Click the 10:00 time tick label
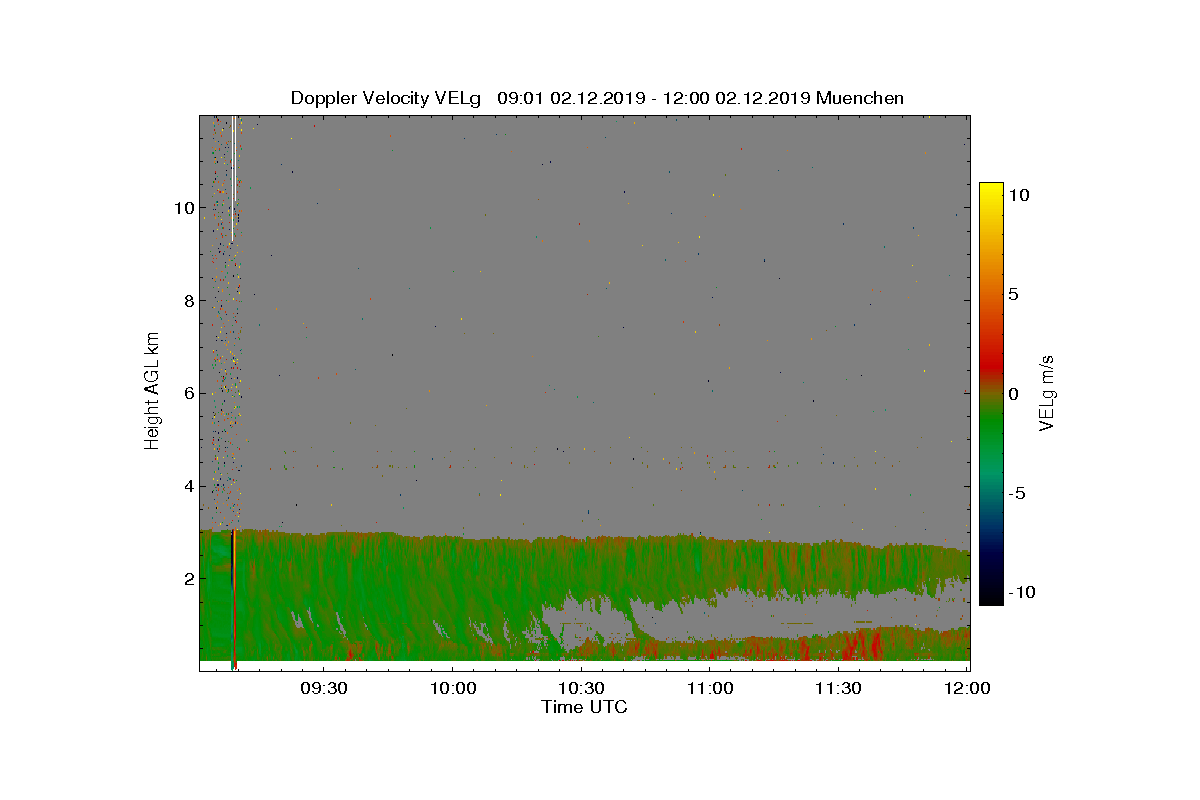This screenshot has width=1200, height=800. coord(452,689)
